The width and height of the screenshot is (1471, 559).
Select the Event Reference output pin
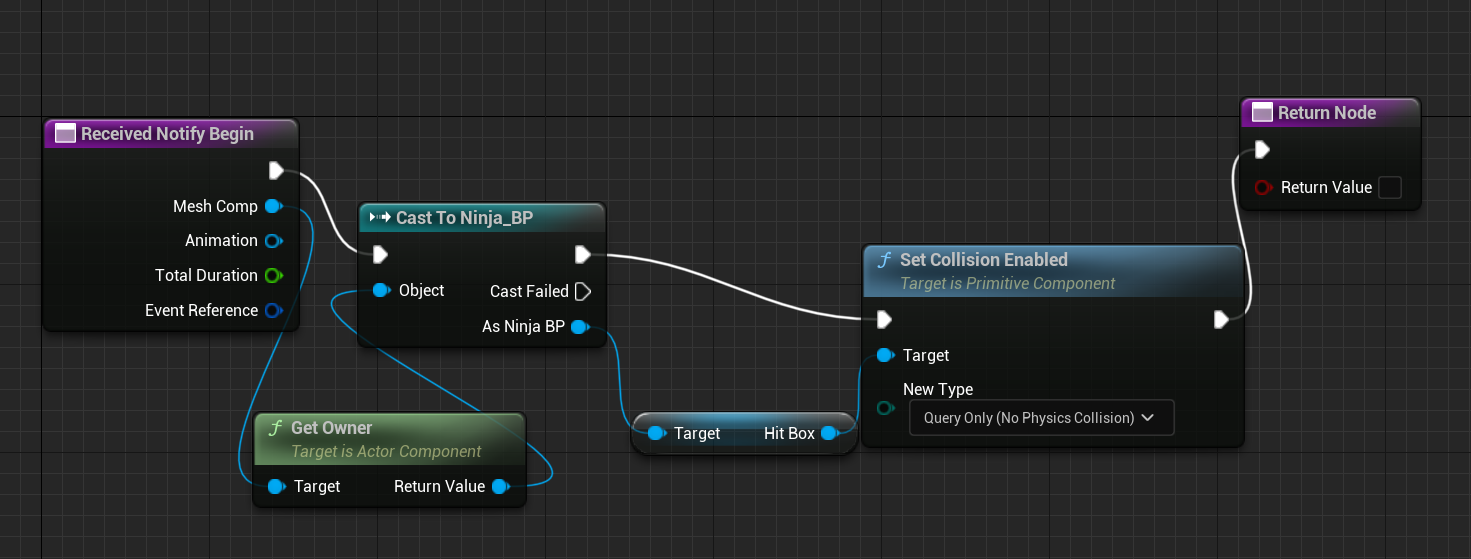[x=273, y=310]
